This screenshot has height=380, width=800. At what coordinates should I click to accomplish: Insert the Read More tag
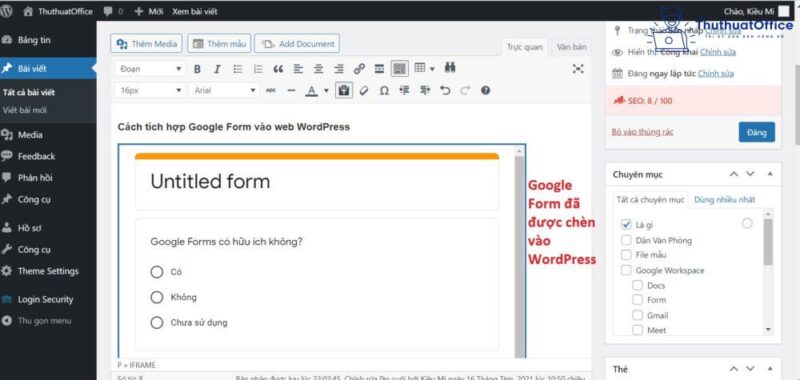(379, 69)
